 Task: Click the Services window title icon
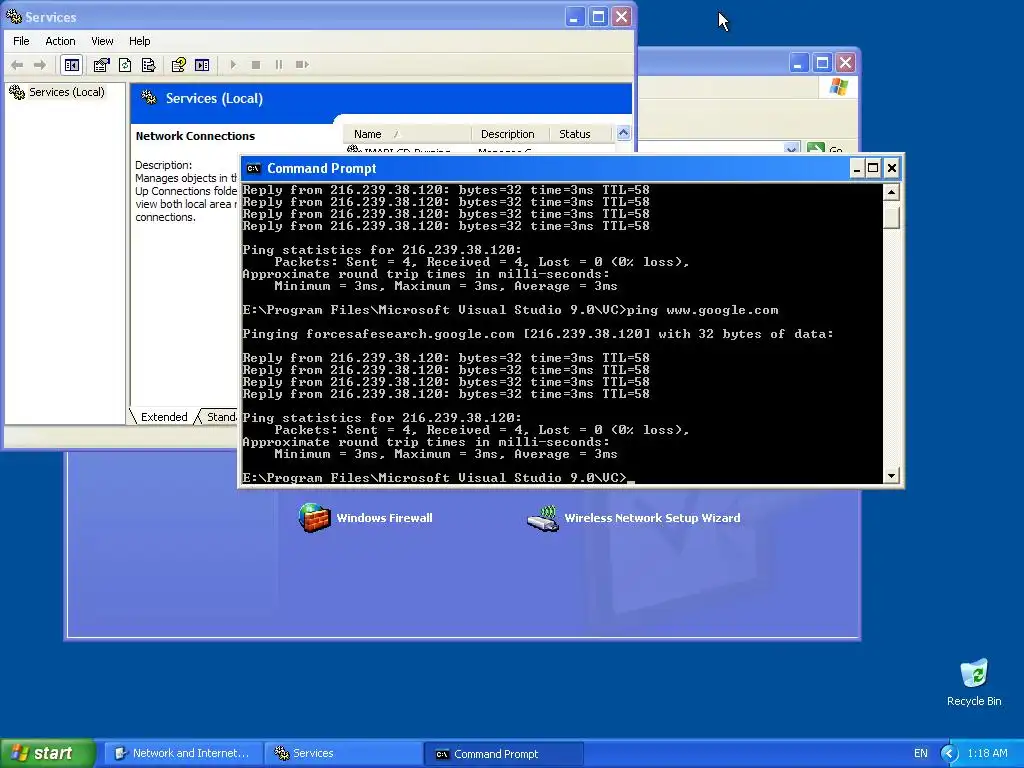(x=14, y=16)
